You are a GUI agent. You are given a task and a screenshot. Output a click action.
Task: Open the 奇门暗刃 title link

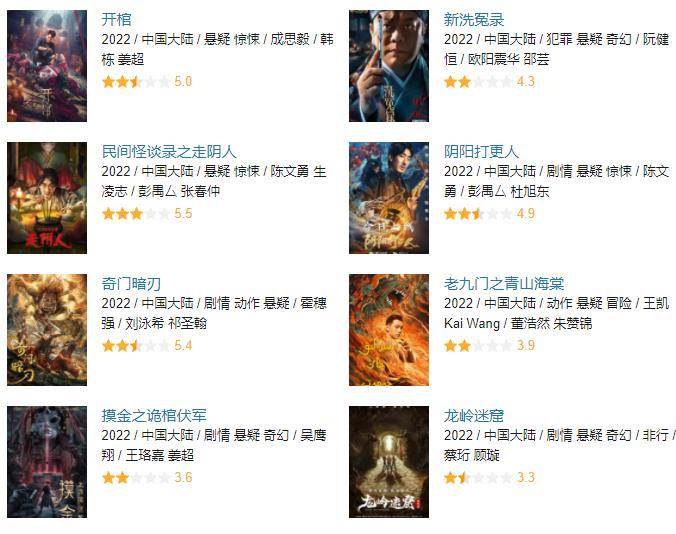[x=131, y=284]
